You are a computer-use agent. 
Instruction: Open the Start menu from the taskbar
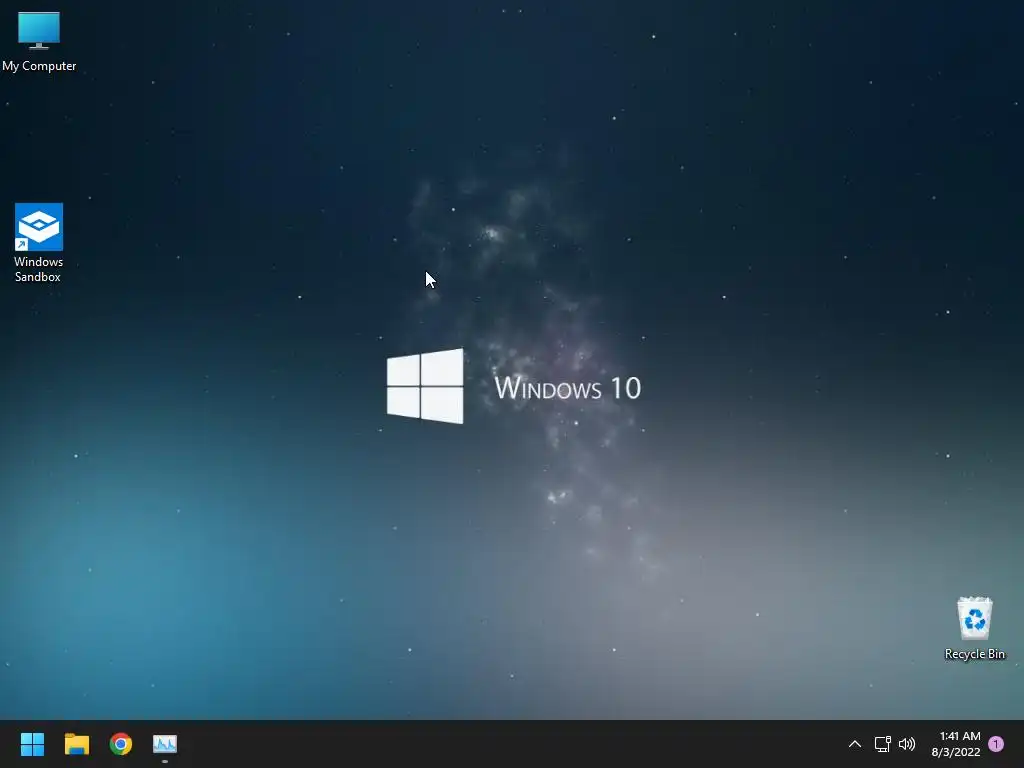(x=32, y=744)
